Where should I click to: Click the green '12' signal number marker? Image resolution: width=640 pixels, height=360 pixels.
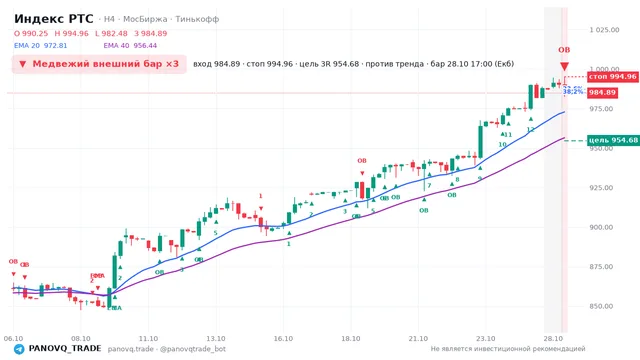point(531,130)
